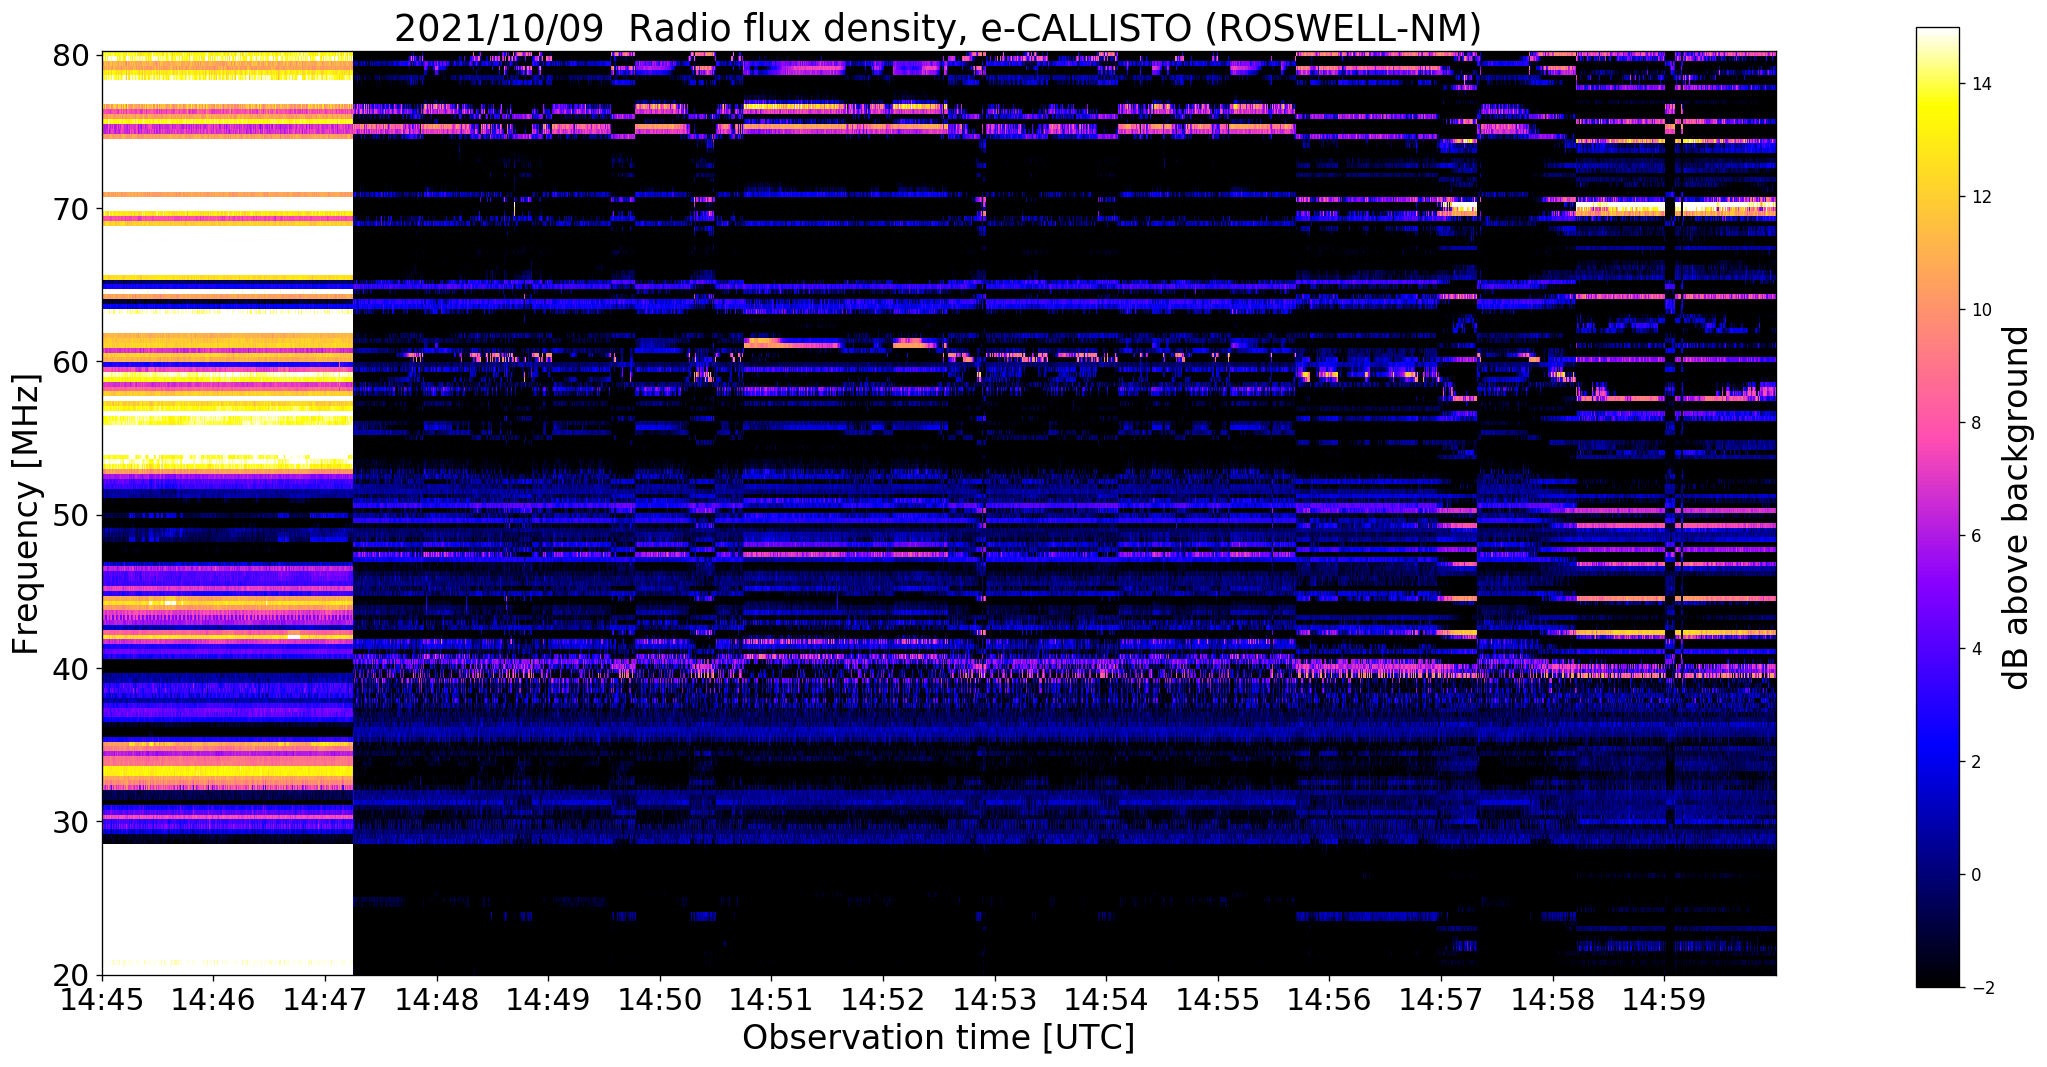Click the 14:45 time tick label
Image resolution: width=2047 pixels, height=1067 pixels.
[x=102, y=999]
